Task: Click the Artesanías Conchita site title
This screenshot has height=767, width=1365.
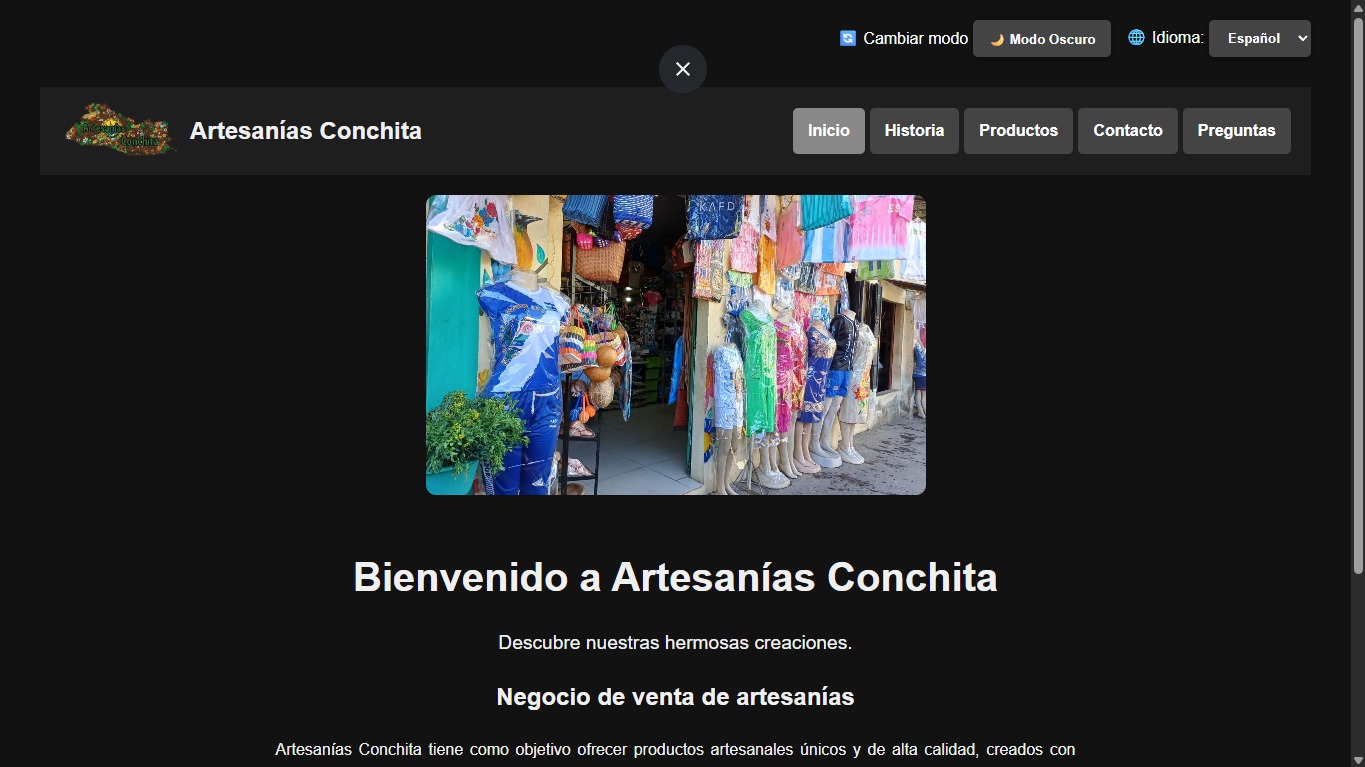Action: 306,131
